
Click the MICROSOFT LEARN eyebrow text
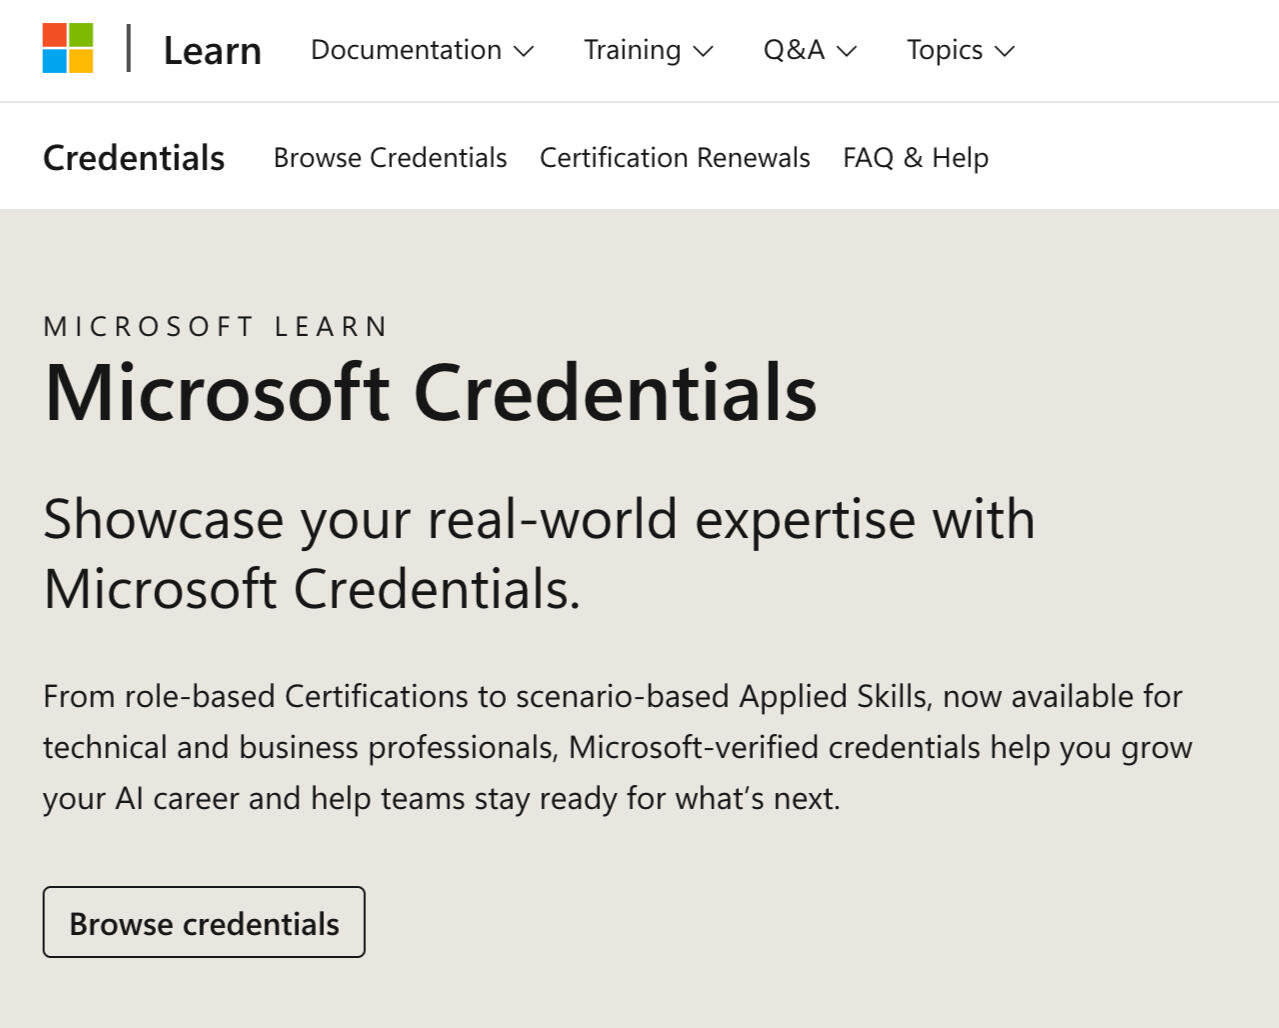(215, 326)
